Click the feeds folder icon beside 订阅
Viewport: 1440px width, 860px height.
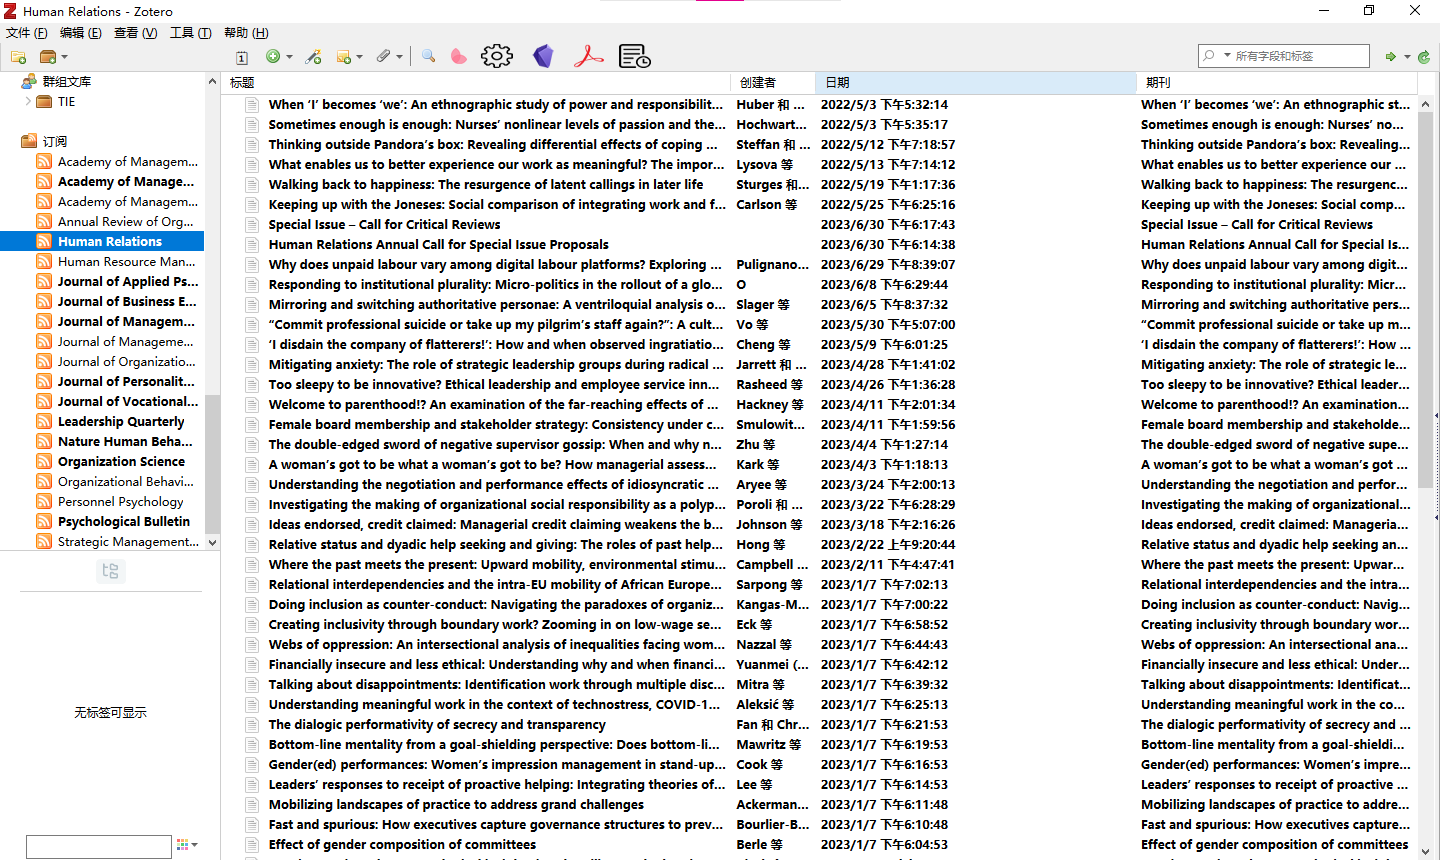[x=29, y=141]
